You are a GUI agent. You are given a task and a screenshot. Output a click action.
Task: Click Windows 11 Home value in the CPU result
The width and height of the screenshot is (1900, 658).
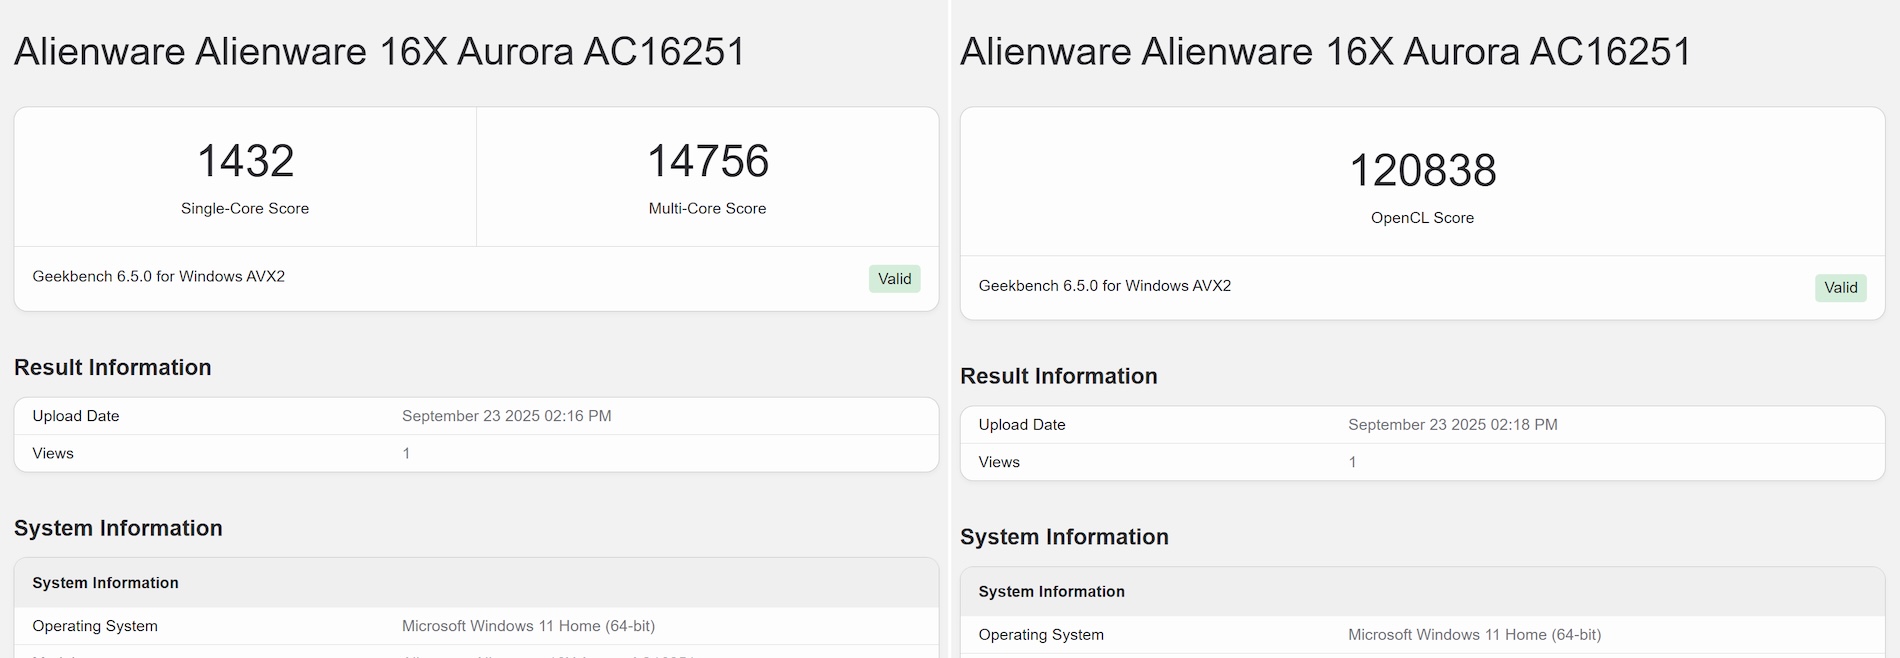tap(528, 626)
